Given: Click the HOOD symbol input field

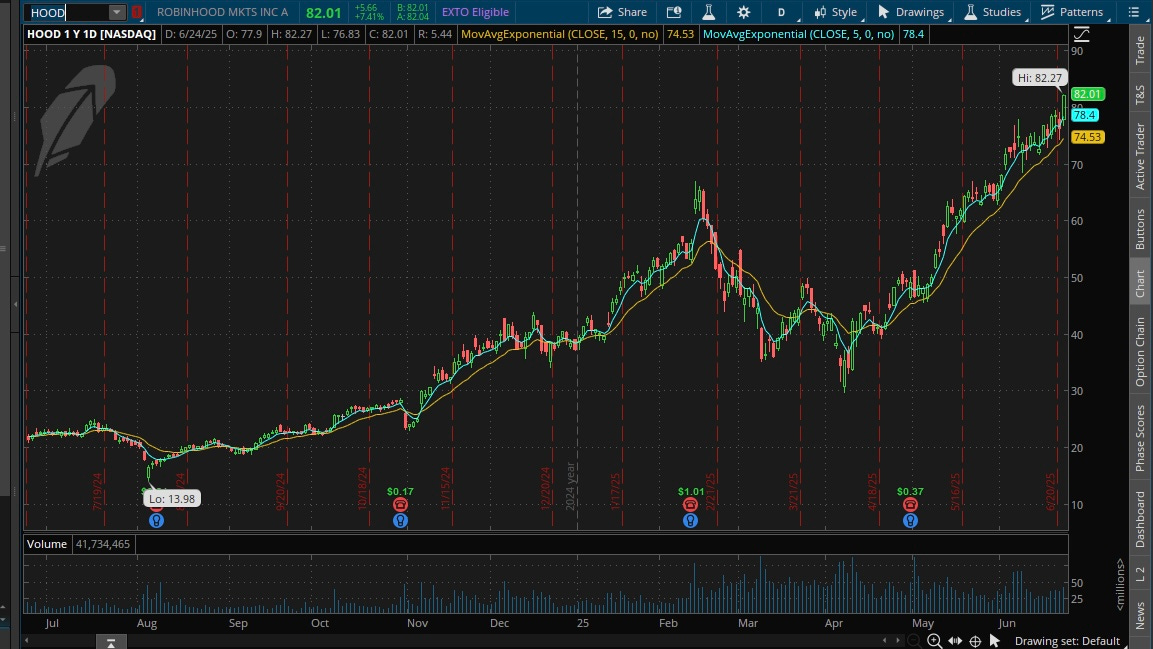Looking at the screenshot, I should pyautogui.click(x=66, y=12).
